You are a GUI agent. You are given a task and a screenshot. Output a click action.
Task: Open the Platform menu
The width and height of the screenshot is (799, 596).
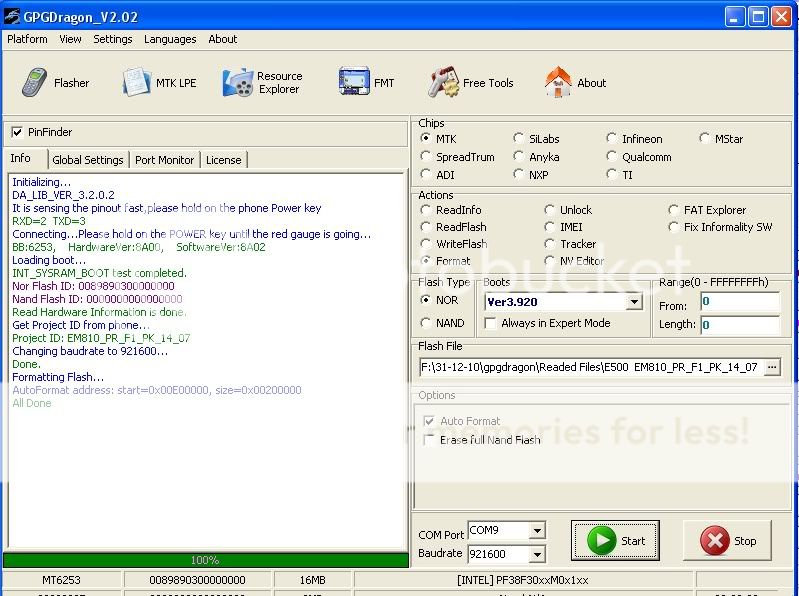pos(27,39)
